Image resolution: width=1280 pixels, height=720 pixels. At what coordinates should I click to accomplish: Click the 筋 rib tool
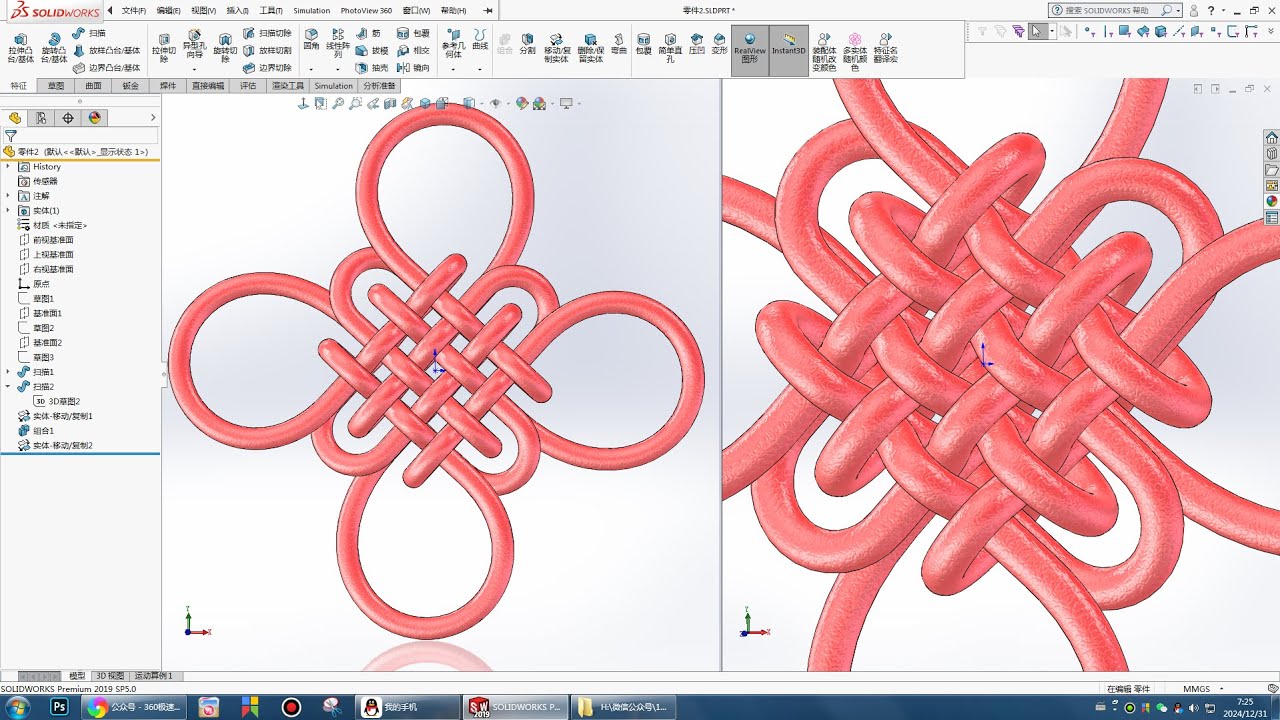tap(367, 33)
